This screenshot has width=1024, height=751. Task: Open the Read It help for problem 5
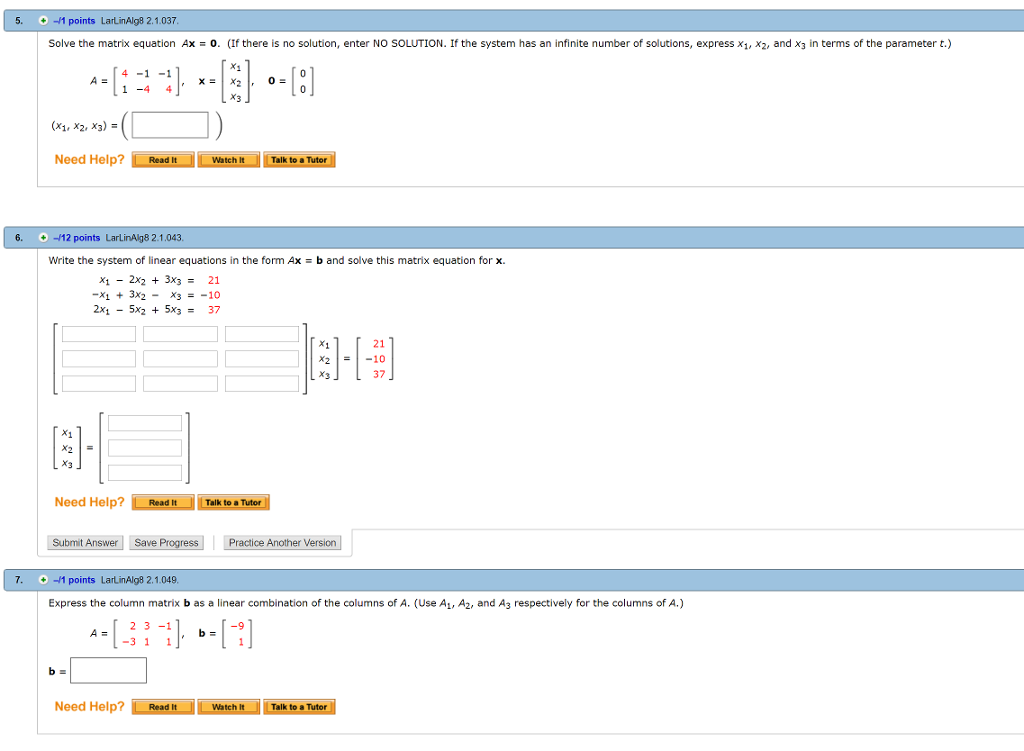point(162,158)
